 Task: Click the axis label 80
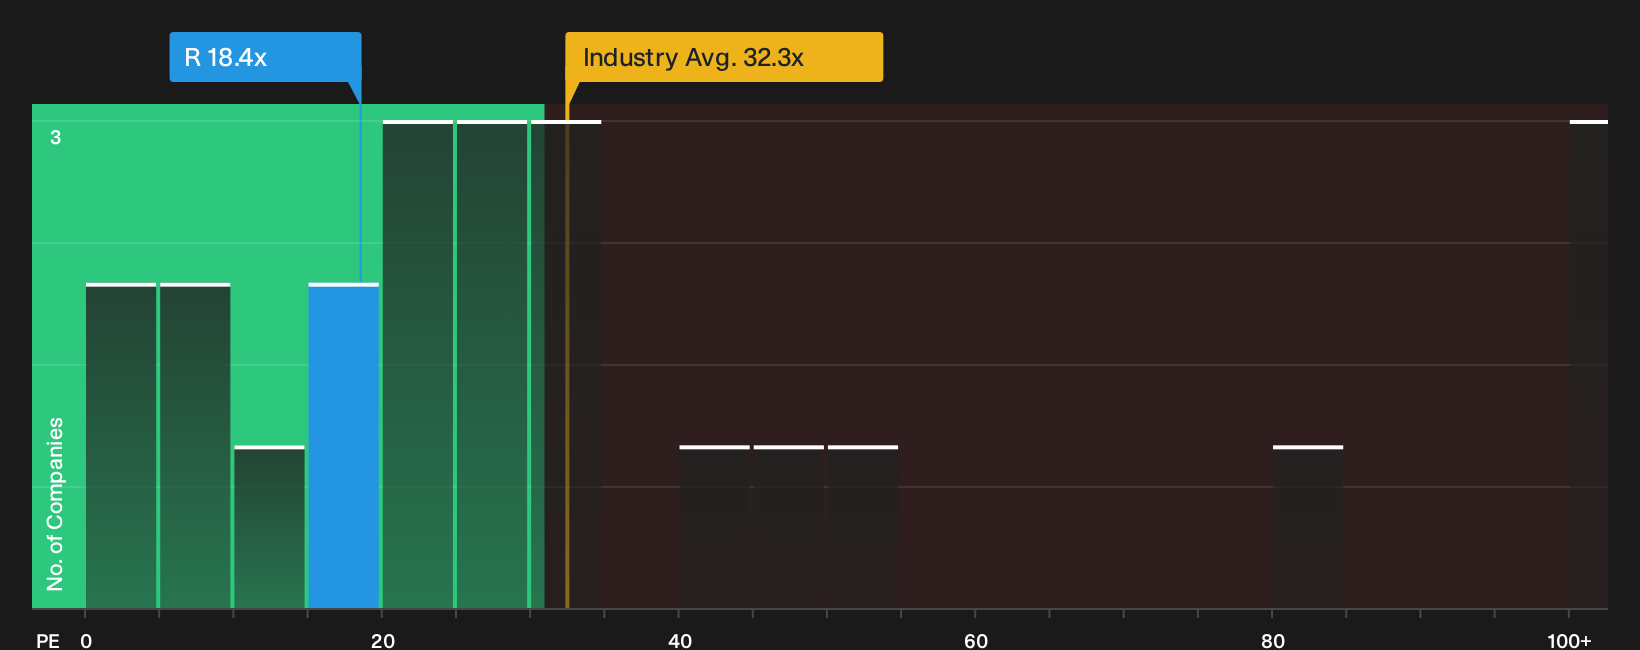1273,640
